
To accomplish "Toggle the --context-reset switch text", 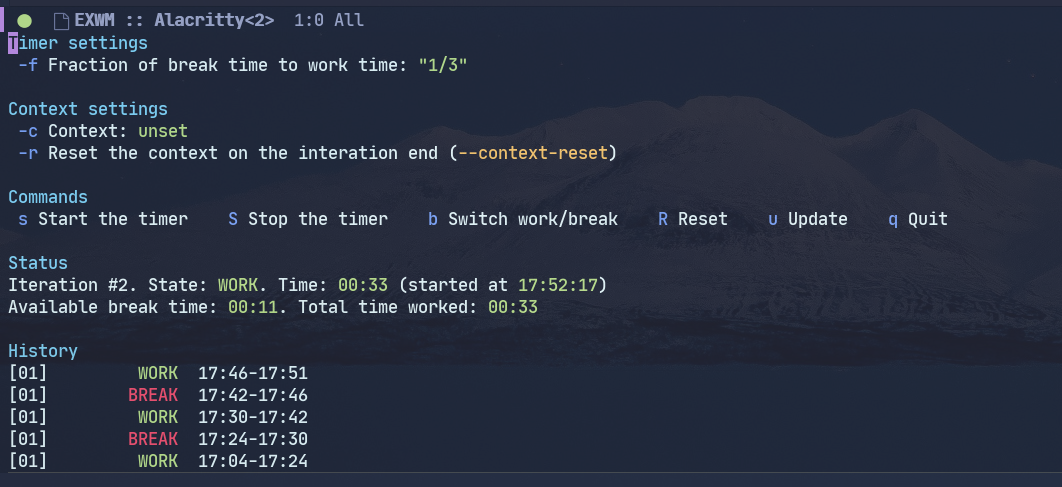I will click(533, 153).
